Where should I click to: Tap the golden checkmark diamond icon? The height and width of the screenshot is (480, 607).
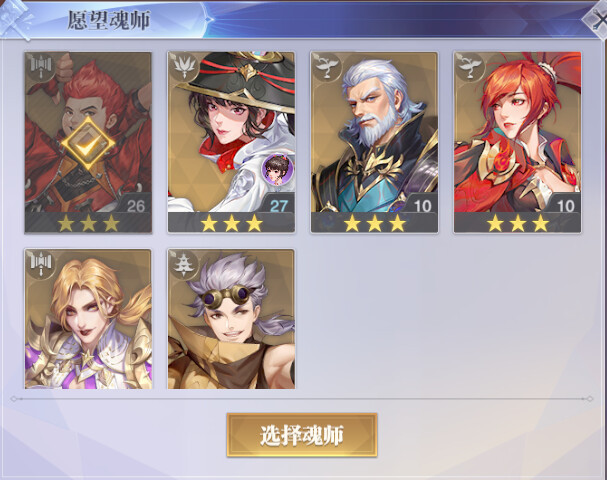coord(88,143)
